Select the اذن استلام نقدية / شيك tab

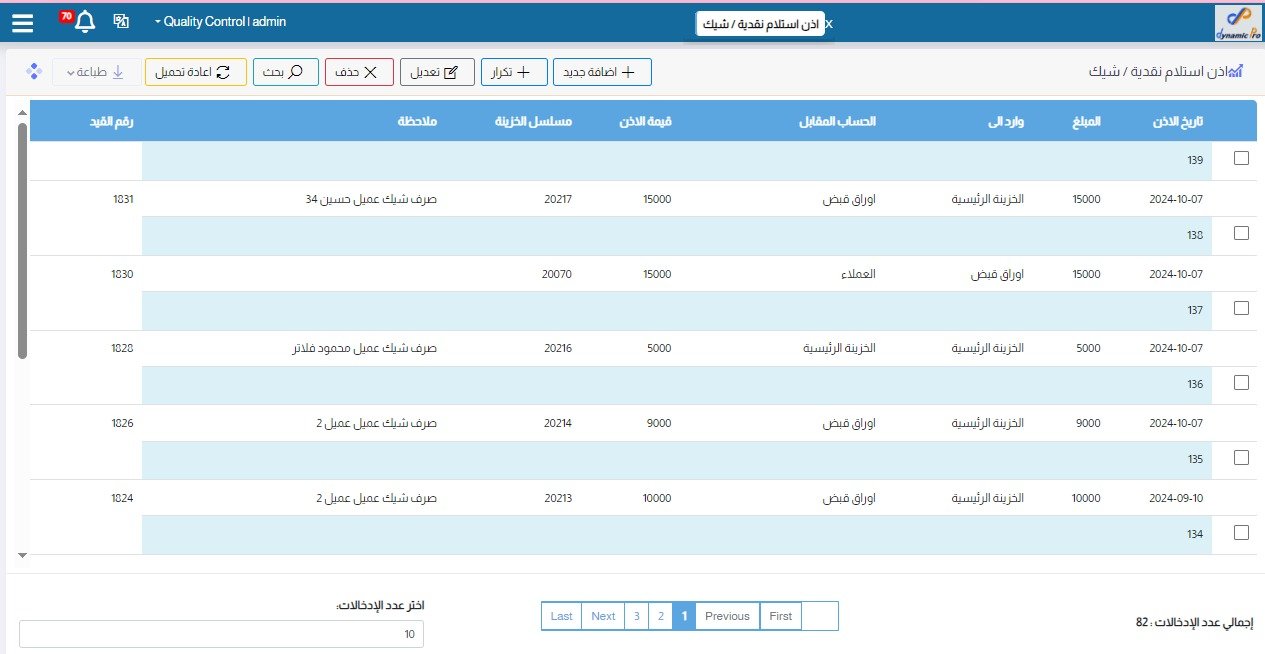(x=760, y=24)
